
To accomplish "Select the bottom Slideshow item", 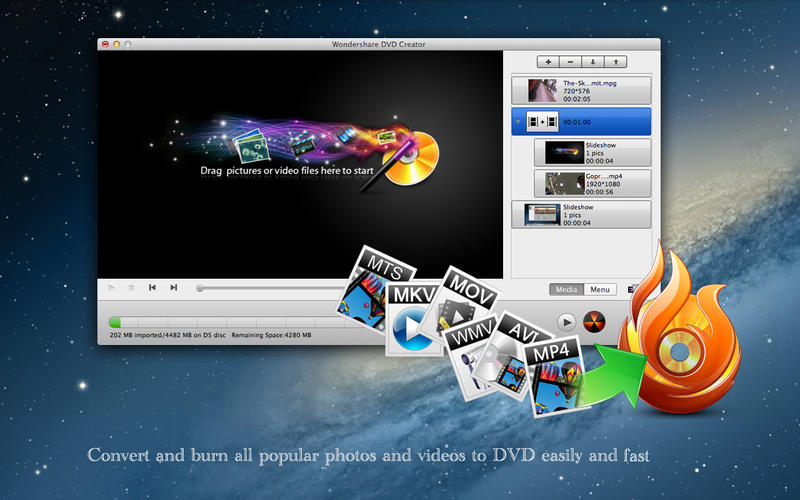I will (x=581, y=214).
